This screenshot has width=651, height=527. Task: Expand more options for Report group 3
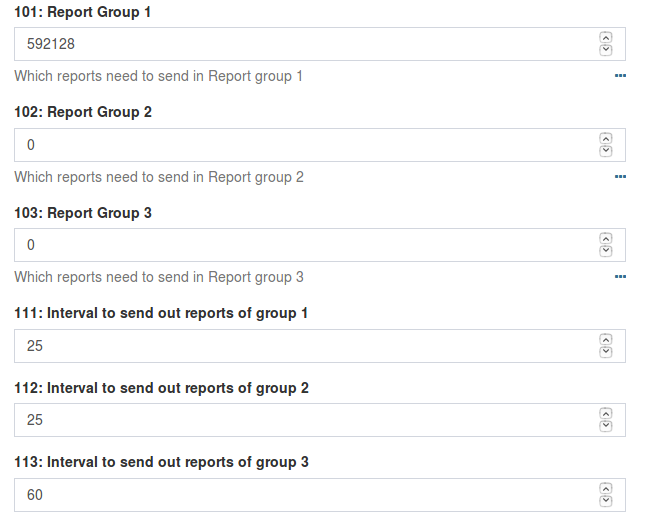620,277
